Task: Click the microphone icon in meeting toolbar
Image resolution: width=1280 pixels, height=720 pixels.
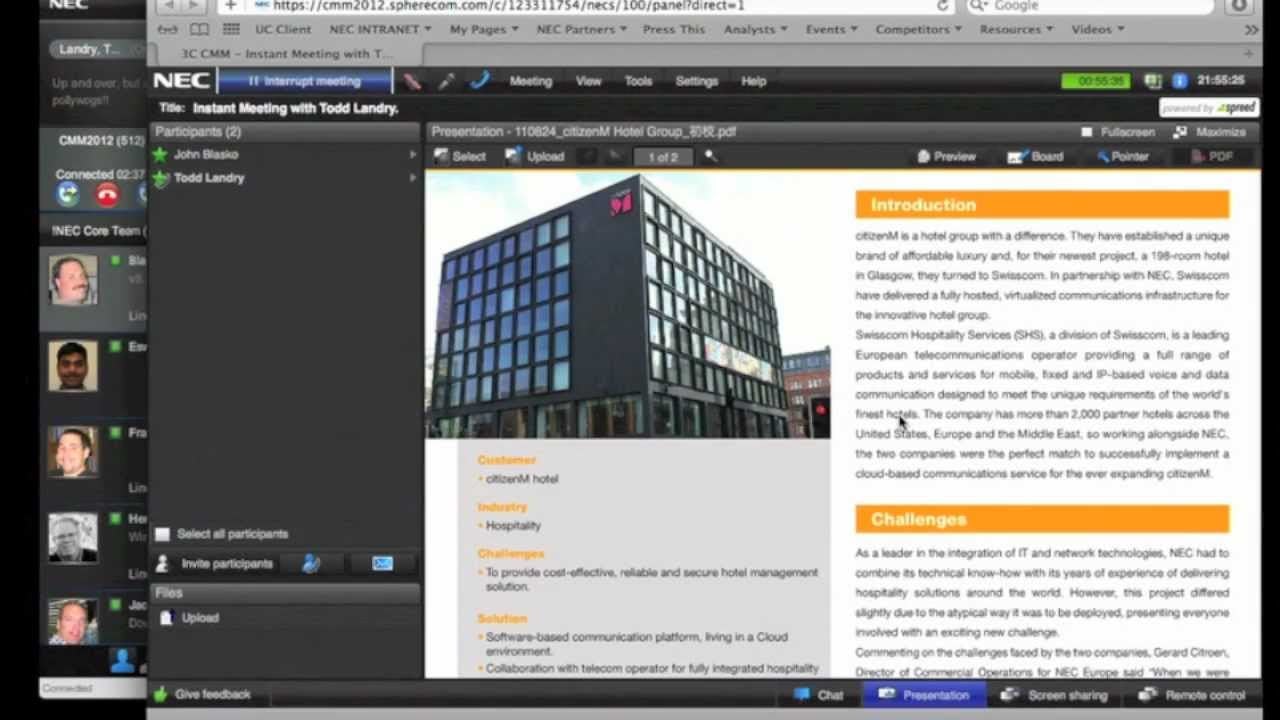Action: [x=446, y=81]
